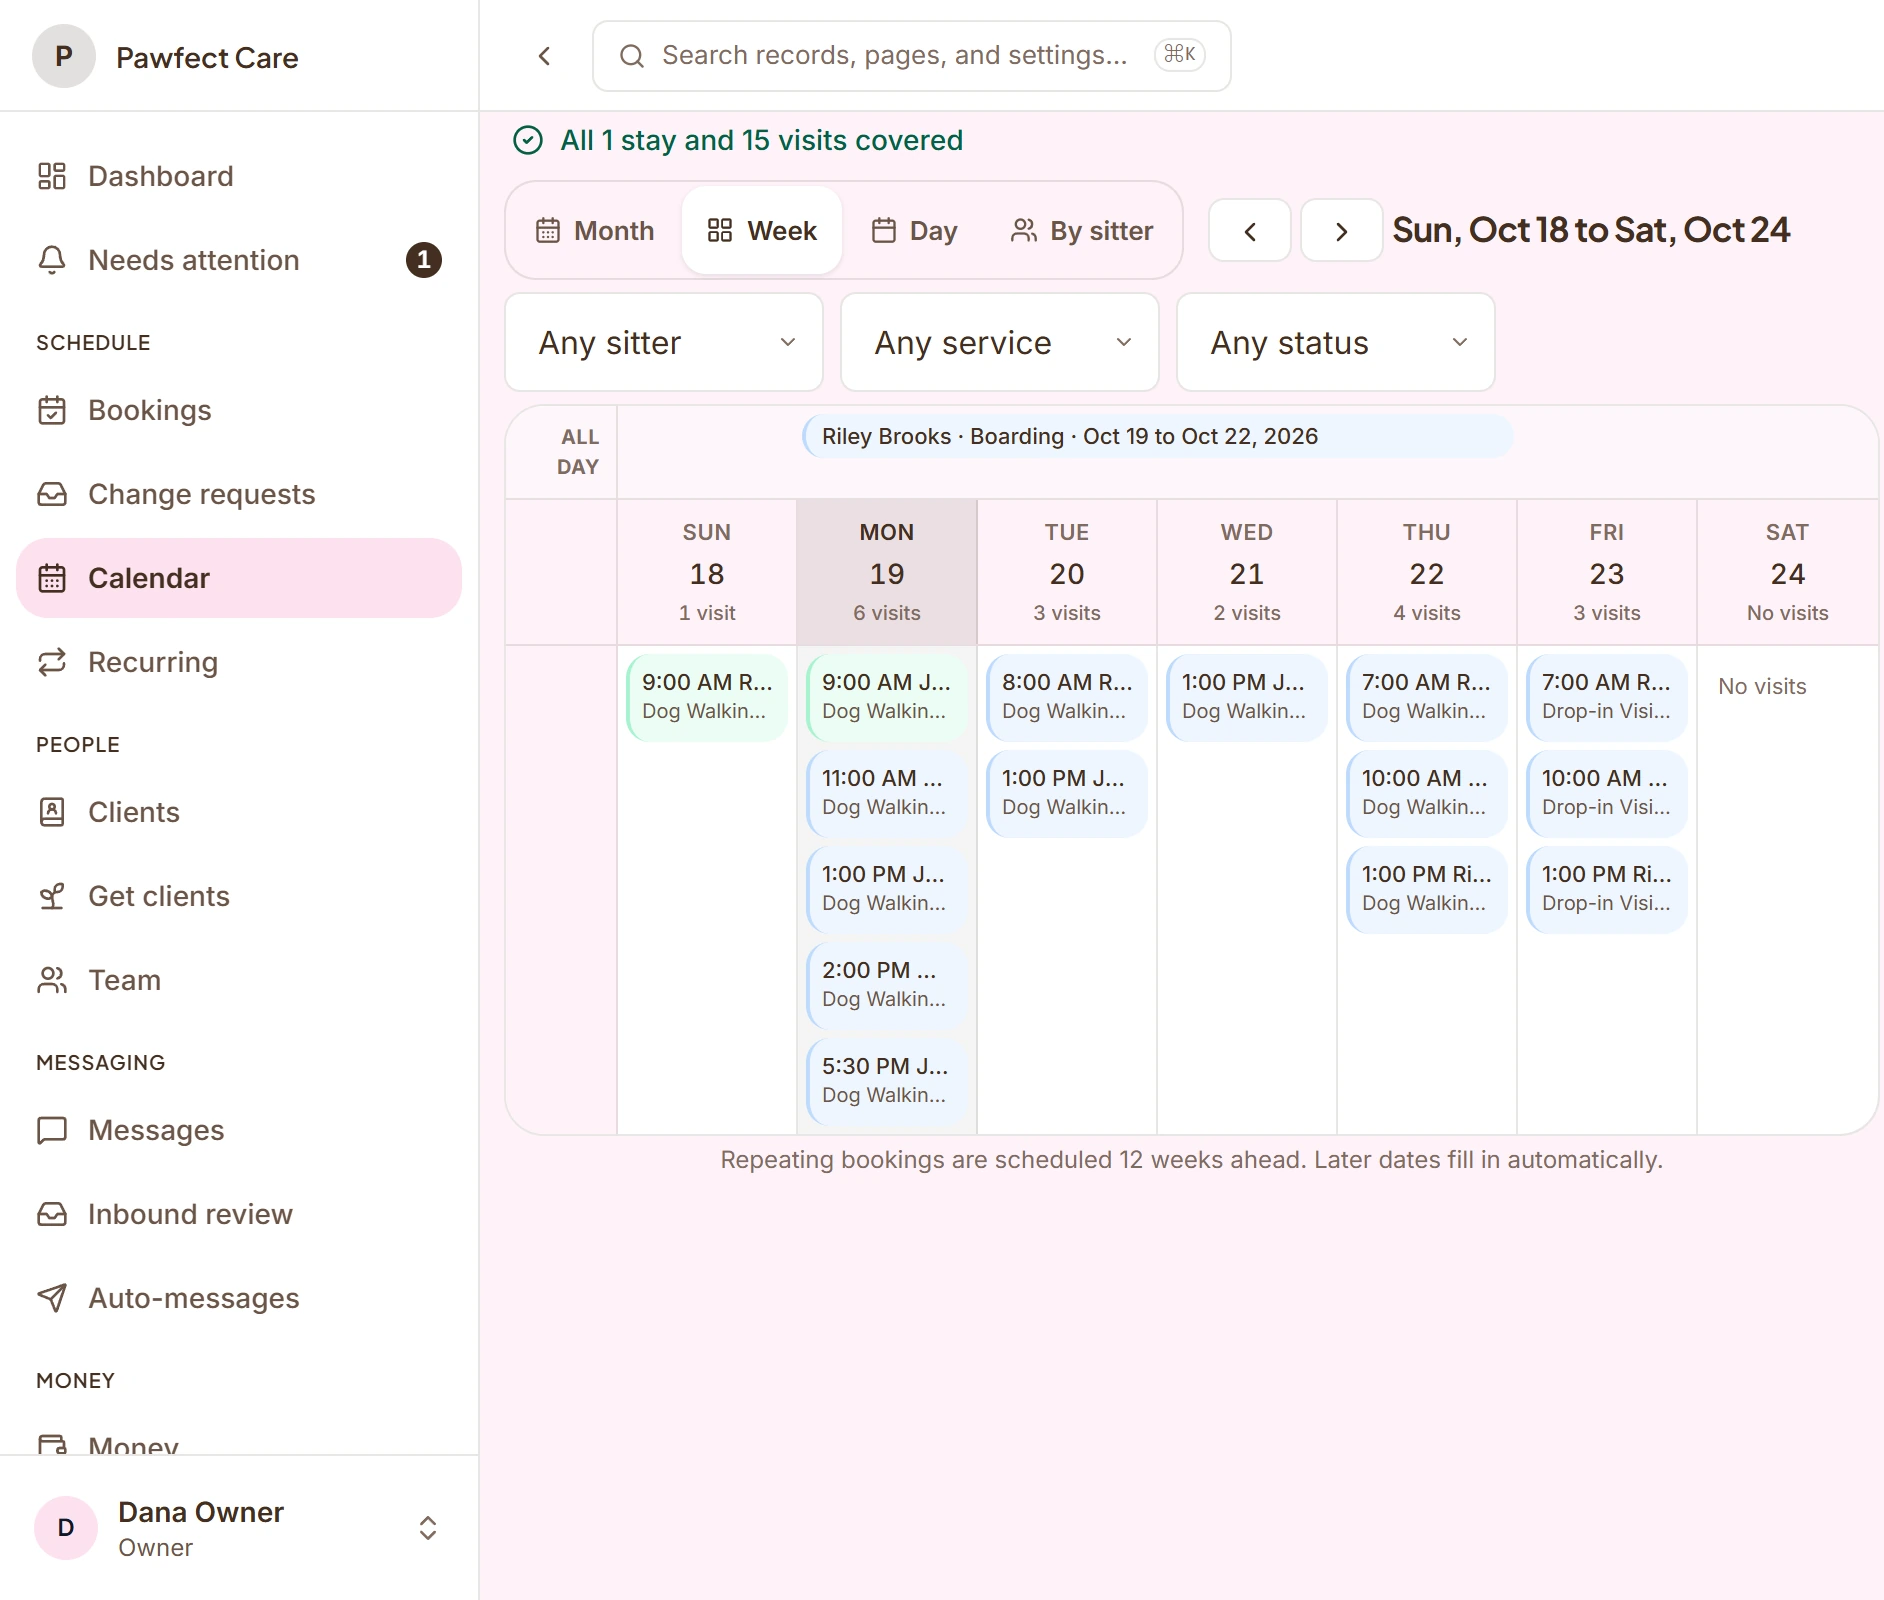Viewport: 1884px width, 1600px height.
Task: Collapse sidebar with the back chevron
Action: point(545,56)
